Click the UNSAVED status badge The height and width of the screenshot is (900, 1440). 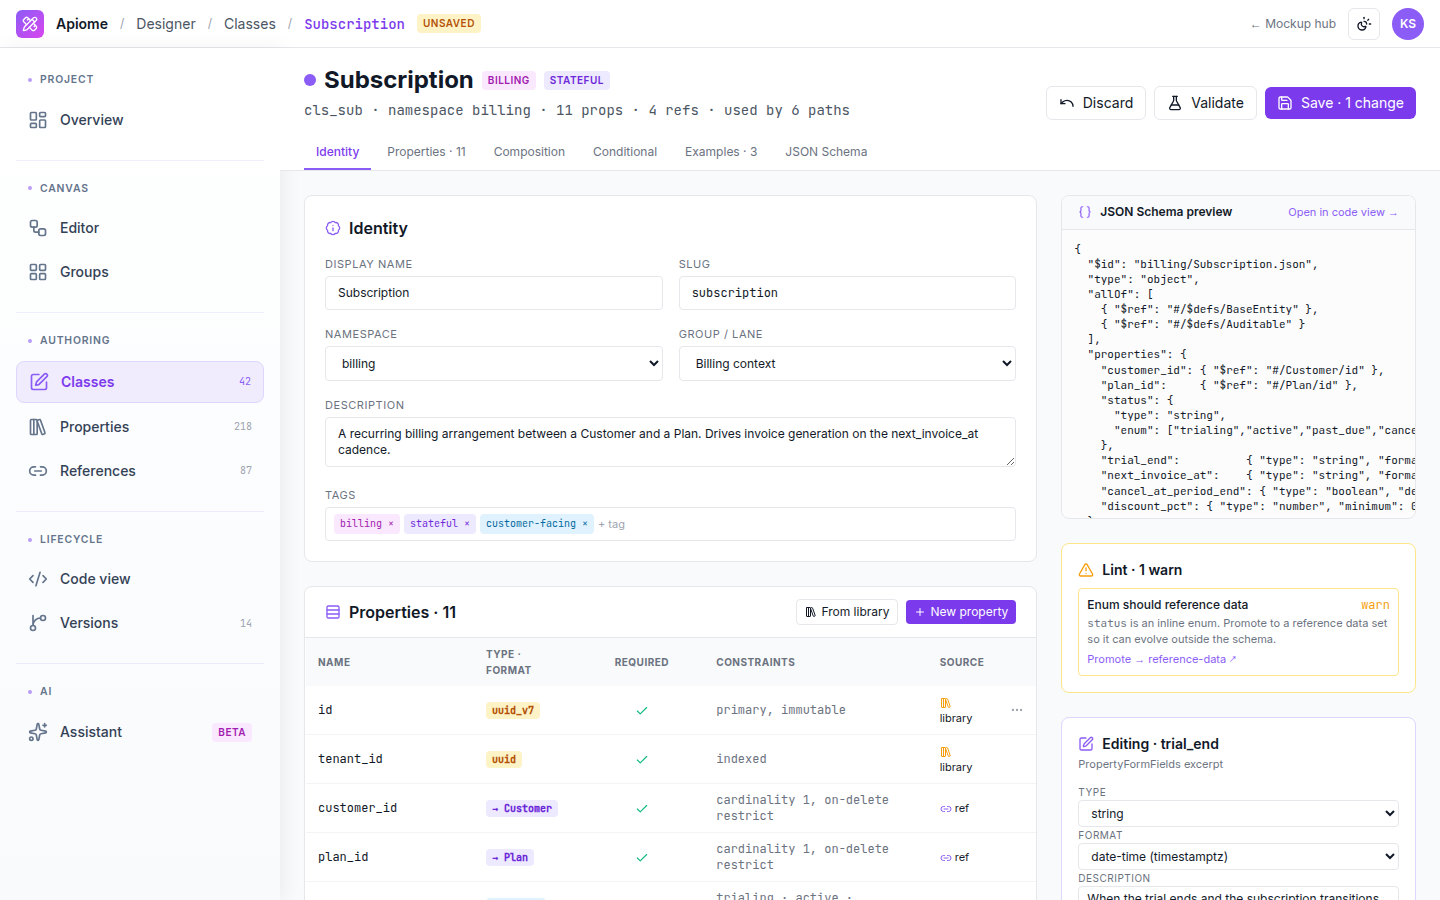point(449,23)
